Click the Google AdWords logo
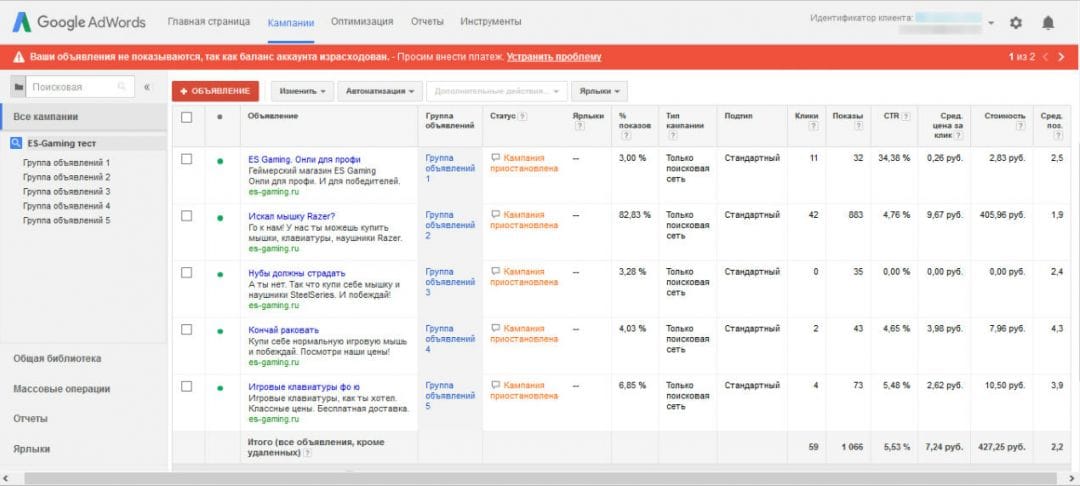The image size is (1080, 486). [x=79, y=22]
